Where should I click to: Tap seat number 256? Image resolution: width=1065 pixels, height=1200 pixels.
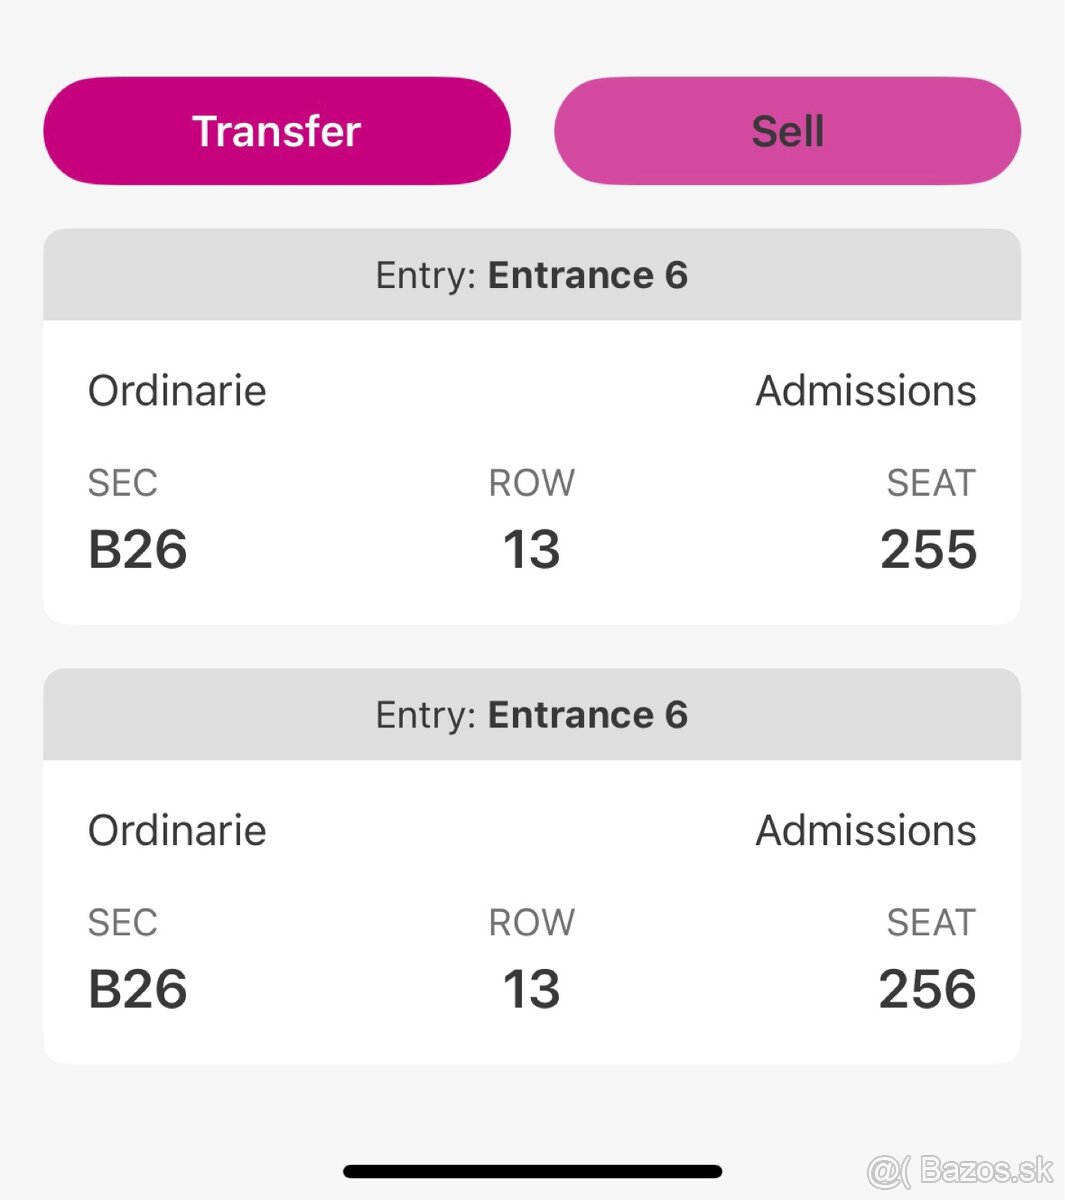927,990
